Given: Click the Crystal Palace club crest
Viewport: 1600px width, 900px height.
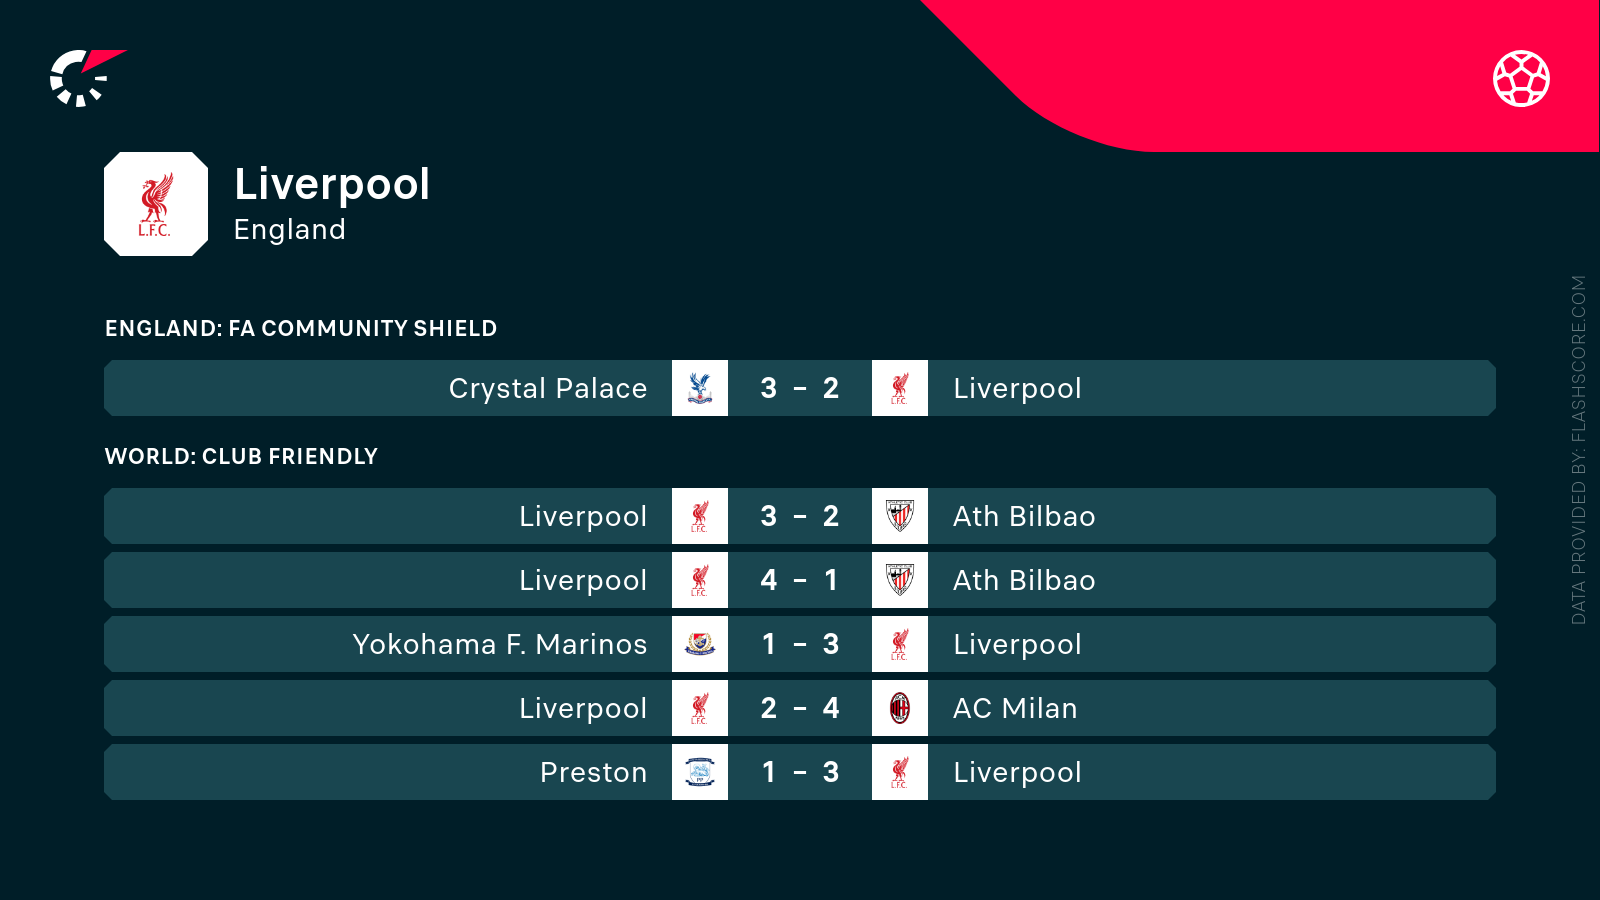Looking at the screenshot, I should (x=700, y=388).
